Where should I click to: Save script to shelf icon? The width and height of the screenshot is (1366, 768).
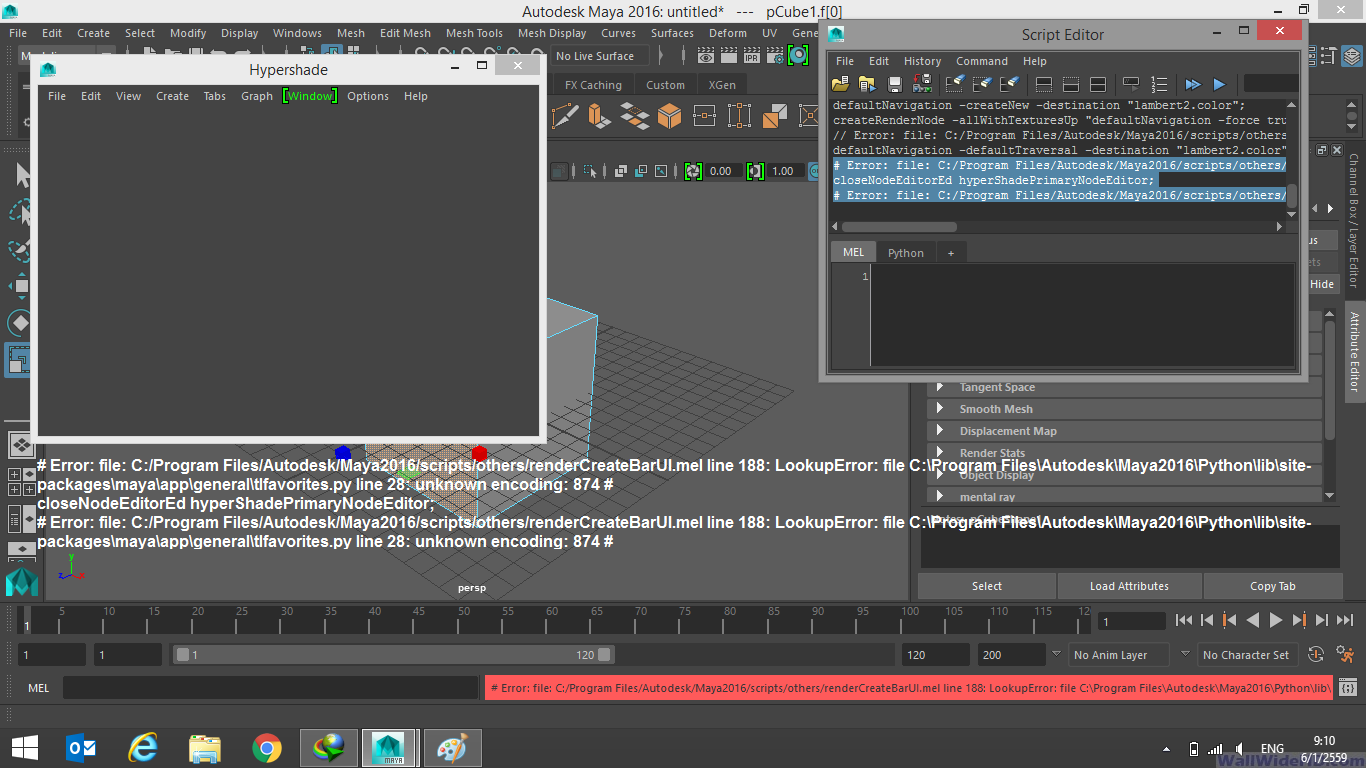(922, 84)
